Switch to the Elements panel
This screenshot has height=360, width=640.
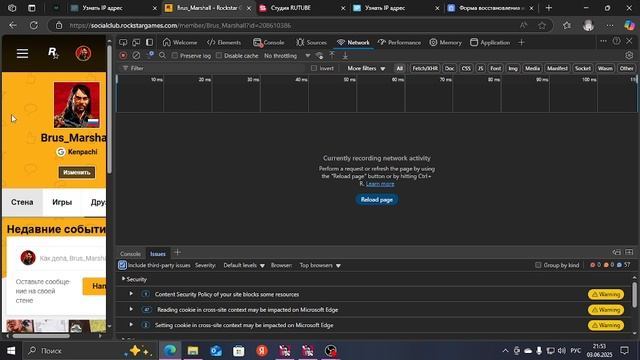(x=224, y=42)
